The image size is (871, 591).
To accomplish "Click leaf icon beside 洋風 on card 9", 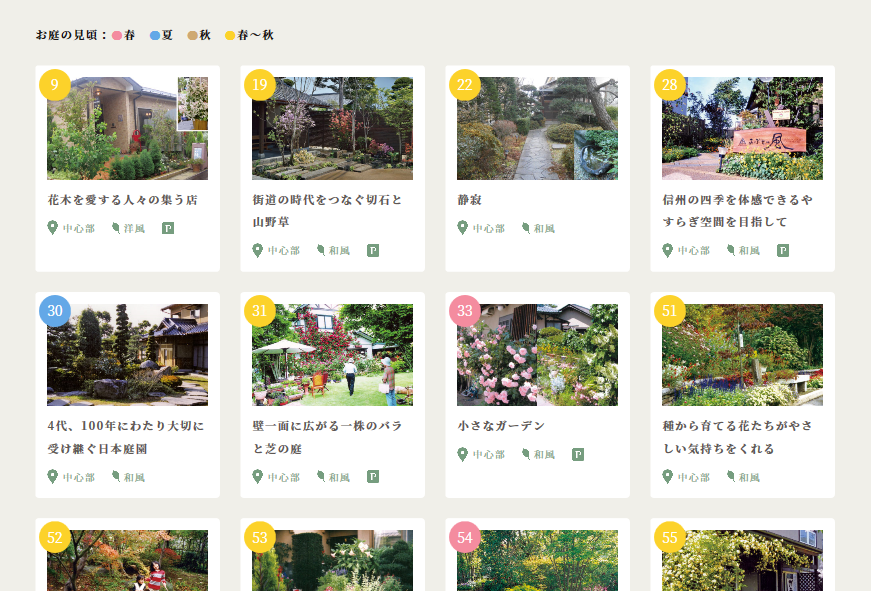I will (116, 228).
